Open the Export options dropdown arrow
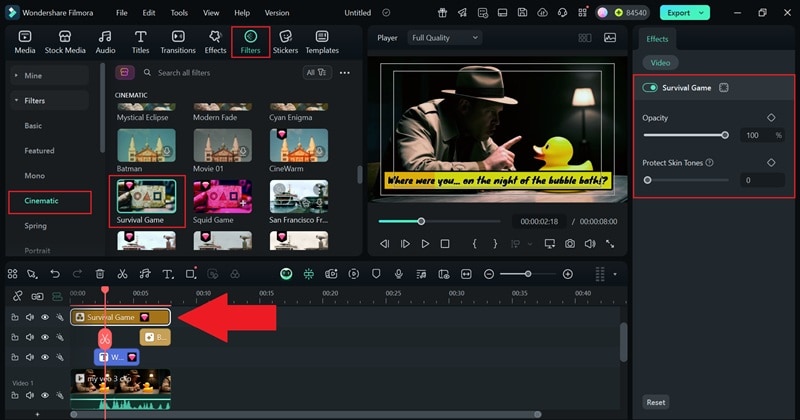The image size is (800, 420). 702,13
